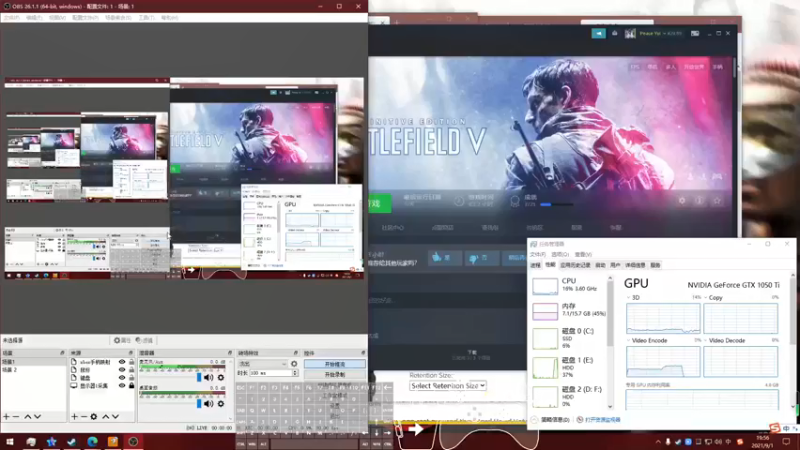The height and width of the screenshot is (450, 800).
Task: Open 查看(V) menu in Task Manager
Action: (583, 254)
